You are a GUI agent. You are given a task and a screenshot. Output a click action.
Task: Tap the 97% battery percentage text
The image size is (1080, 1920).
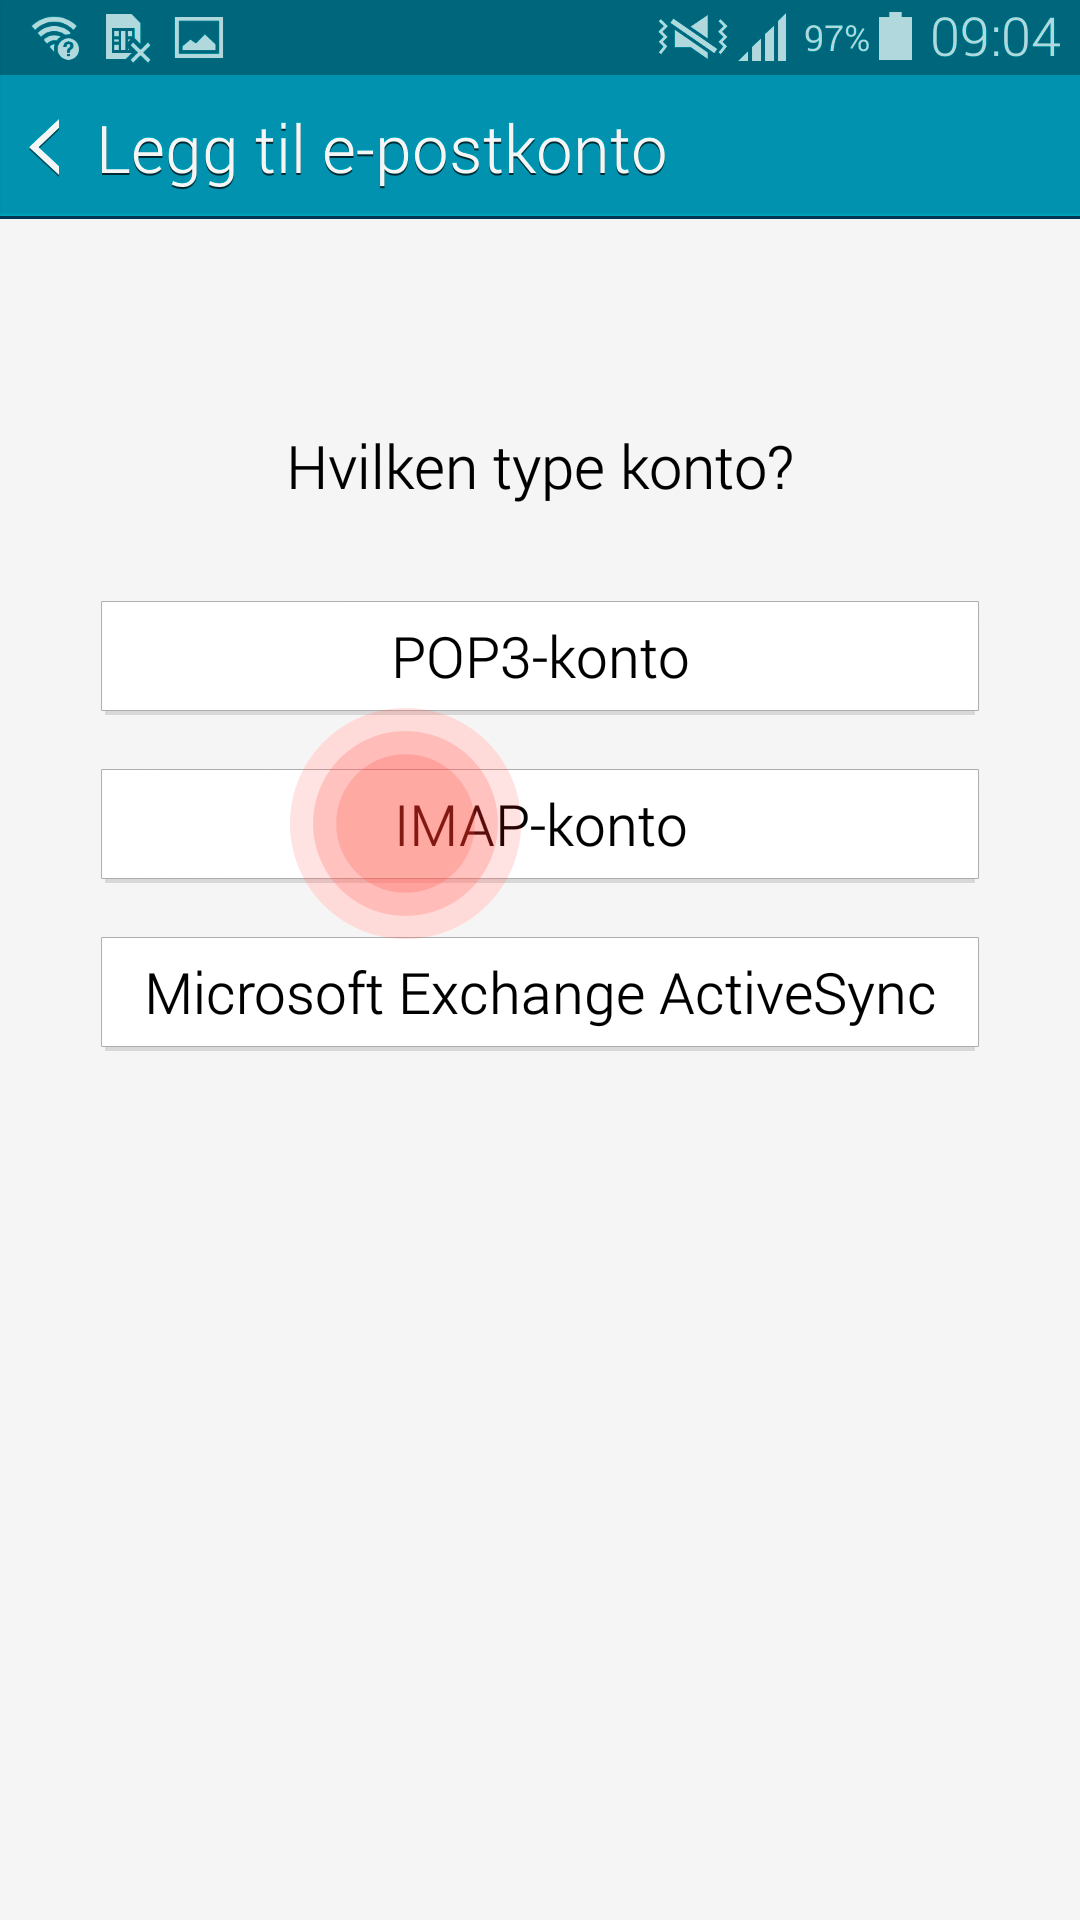click(x=837, y=39)
